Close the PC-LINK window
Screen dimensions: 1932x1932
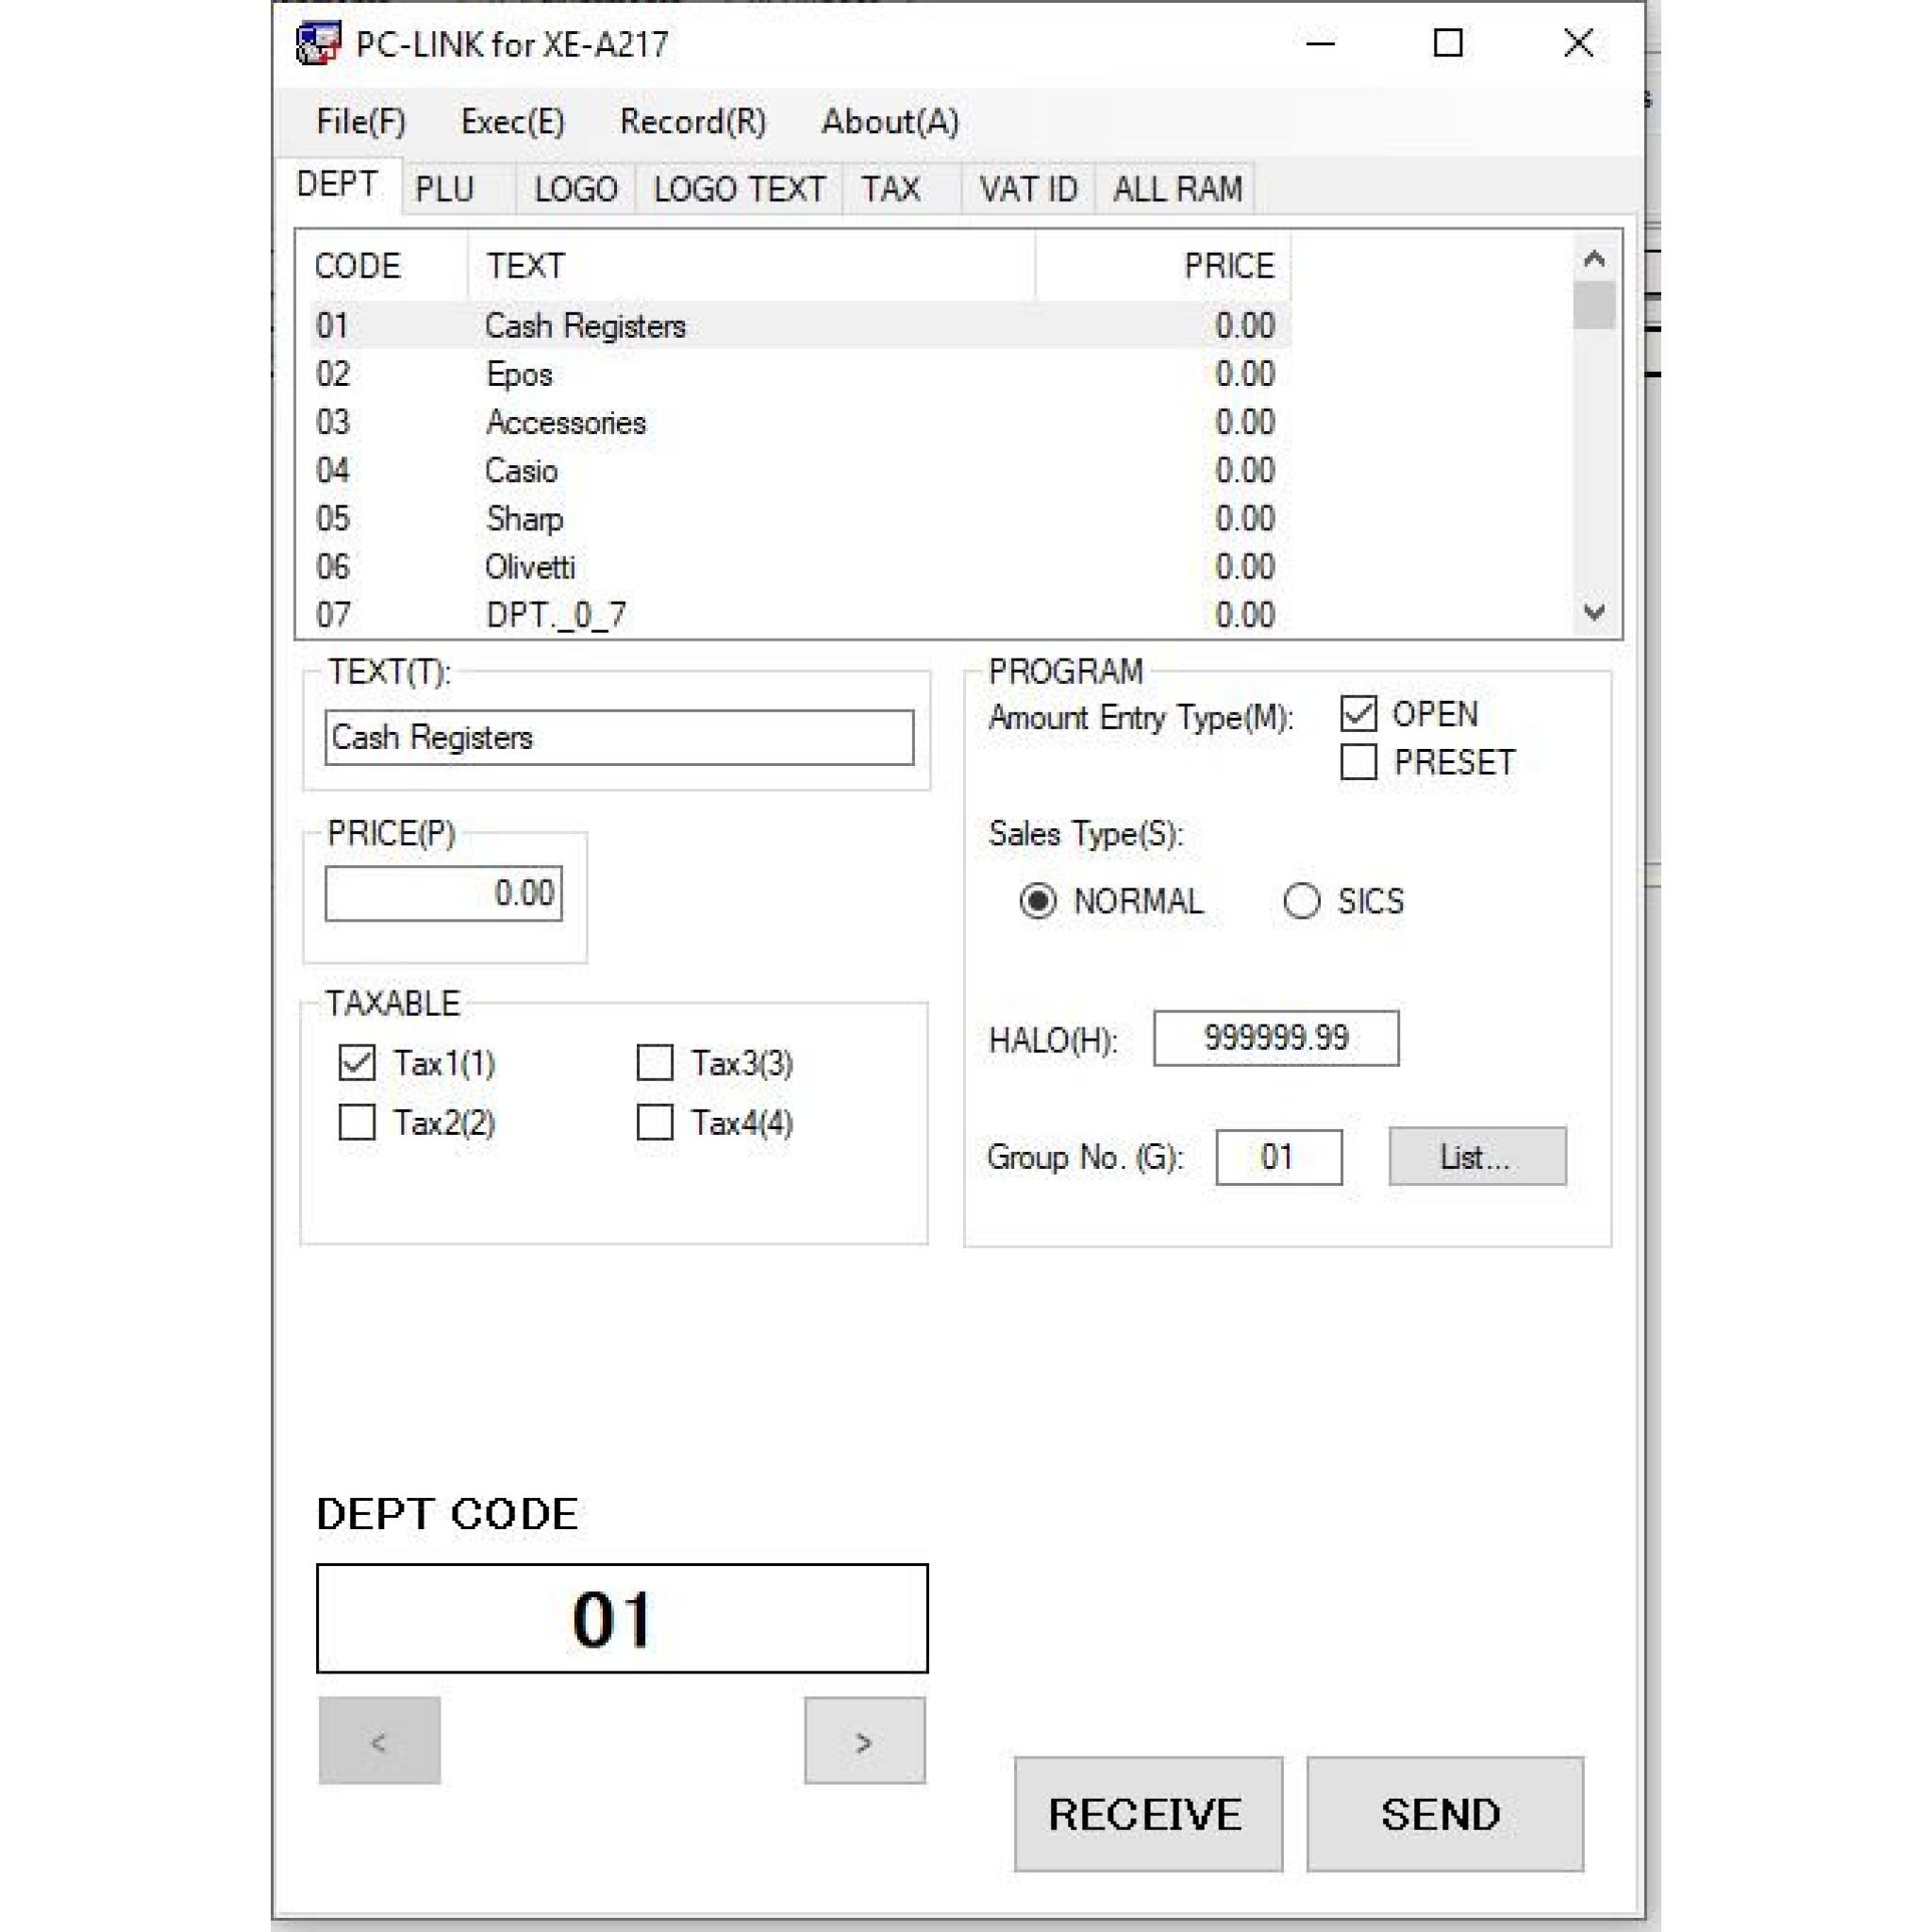pos(1578,44)
